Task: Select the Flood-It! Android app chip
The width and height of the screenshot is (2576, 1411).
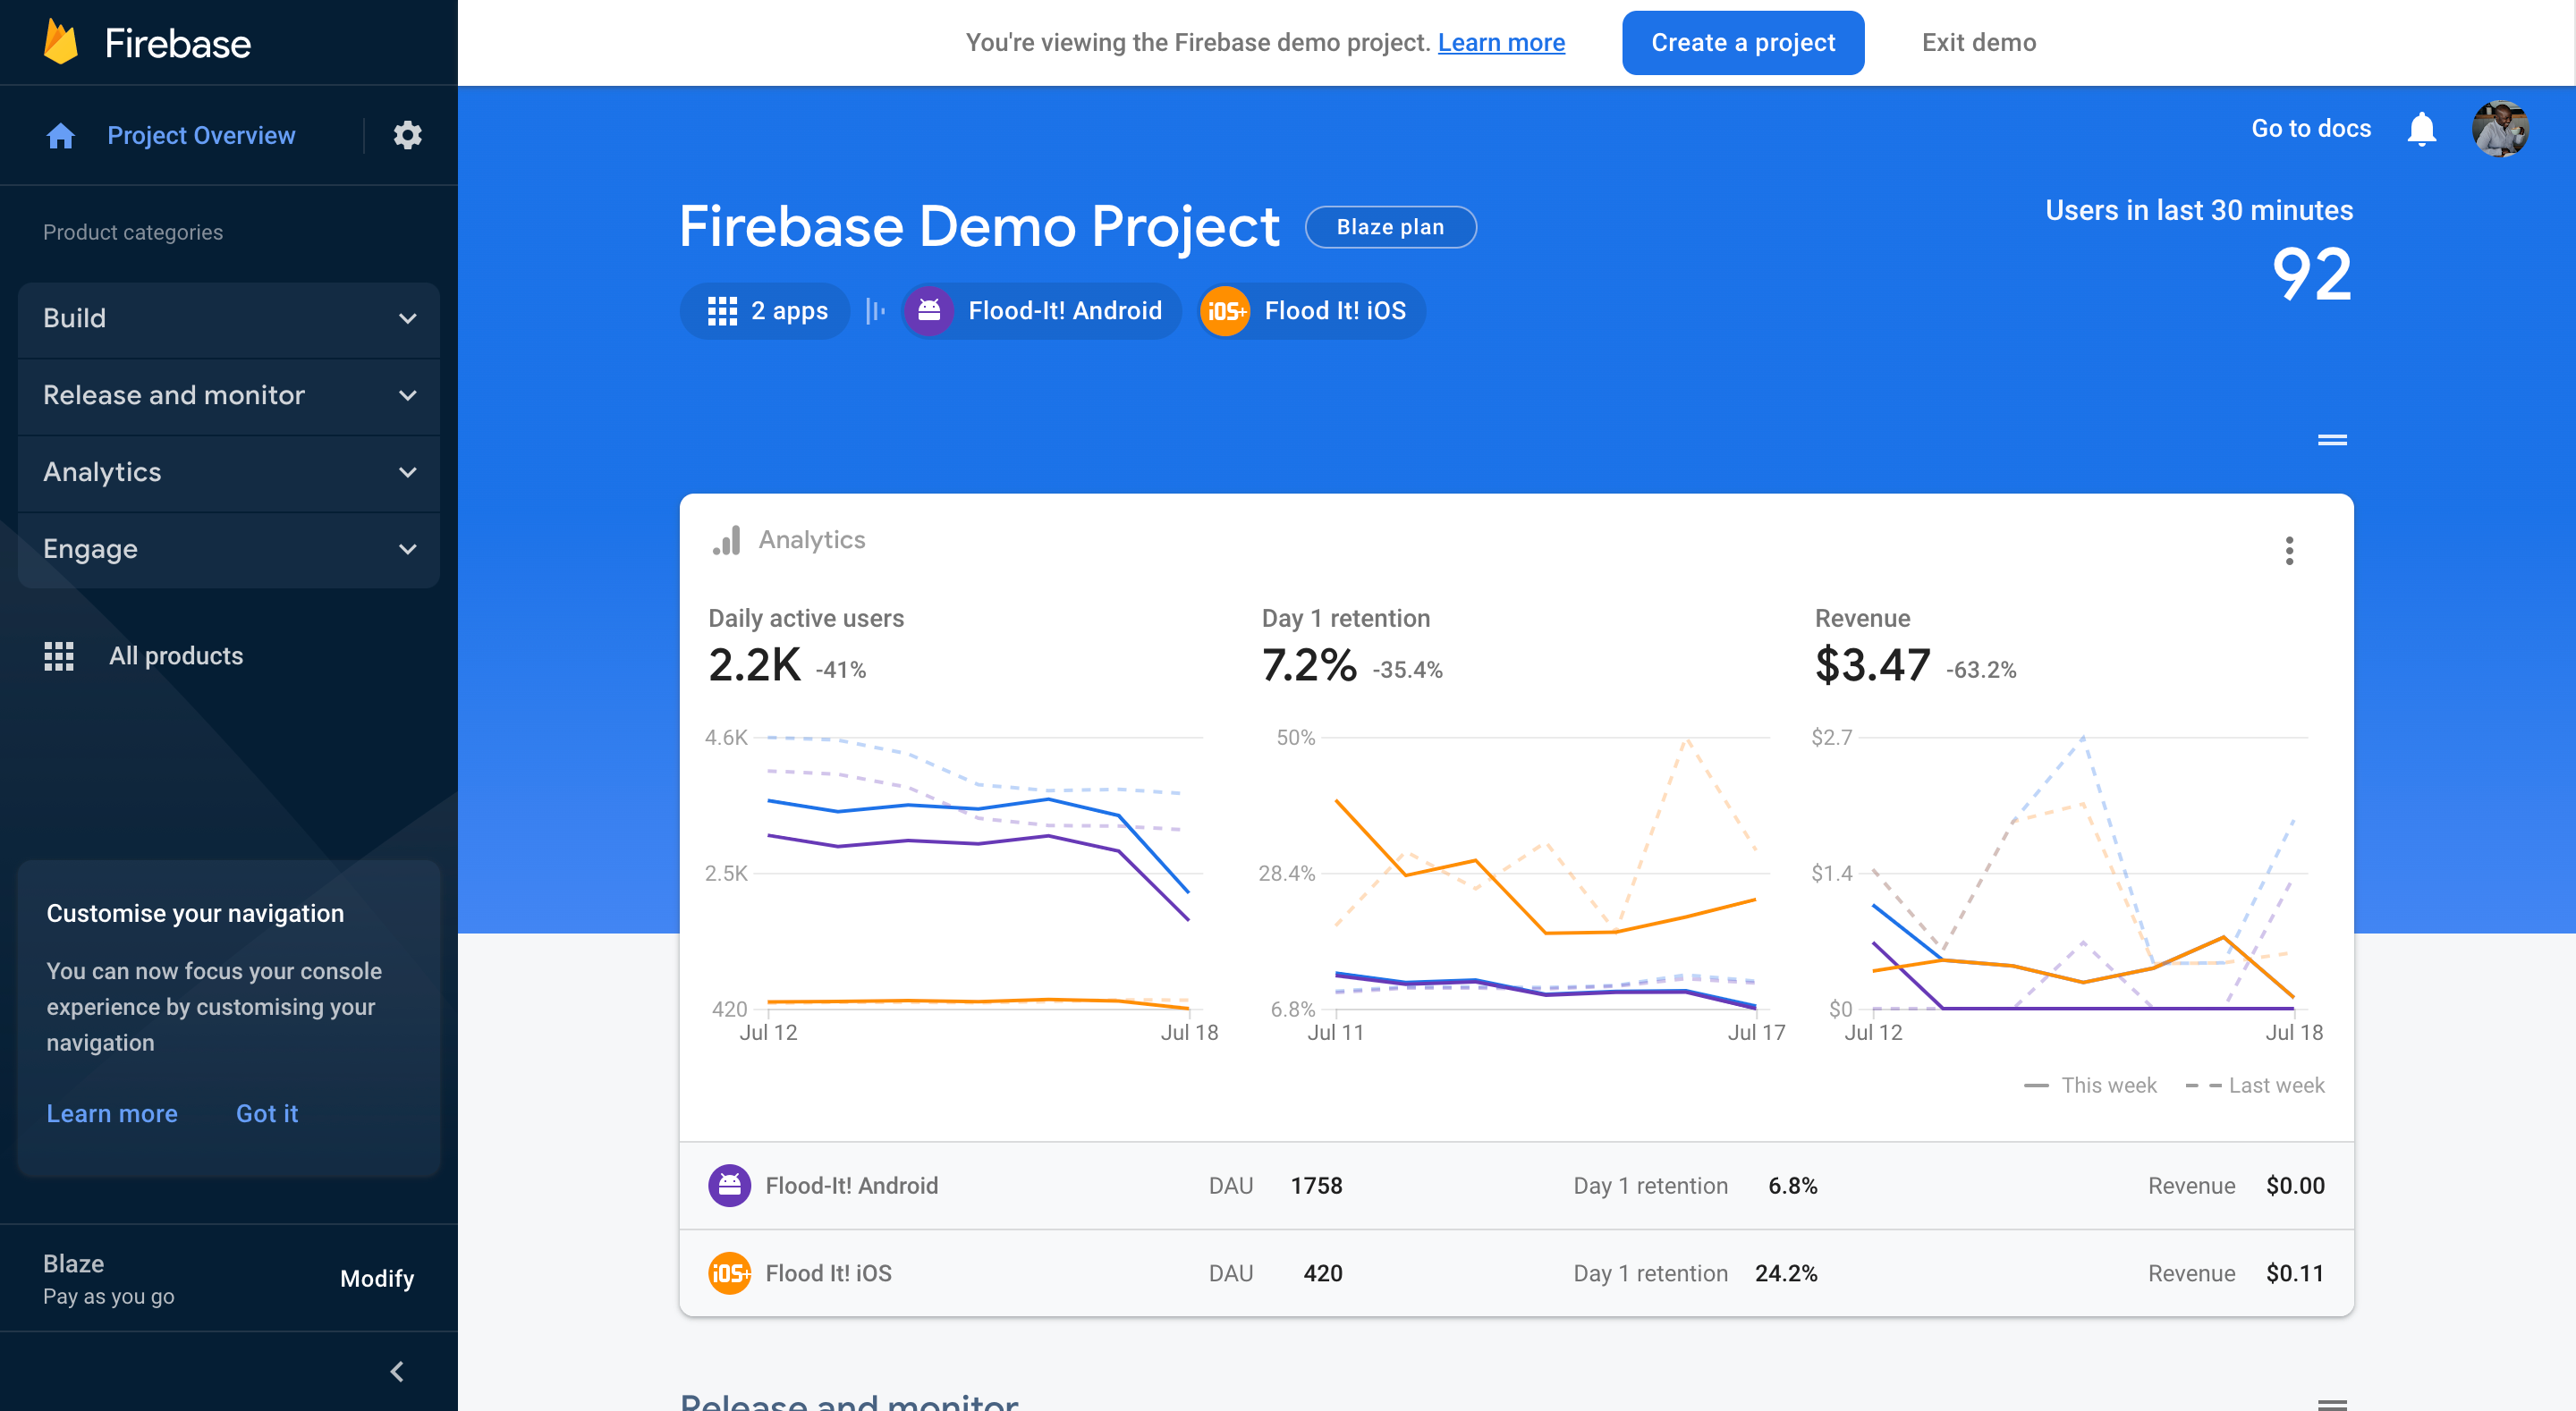Action: tap(1041, 311)
